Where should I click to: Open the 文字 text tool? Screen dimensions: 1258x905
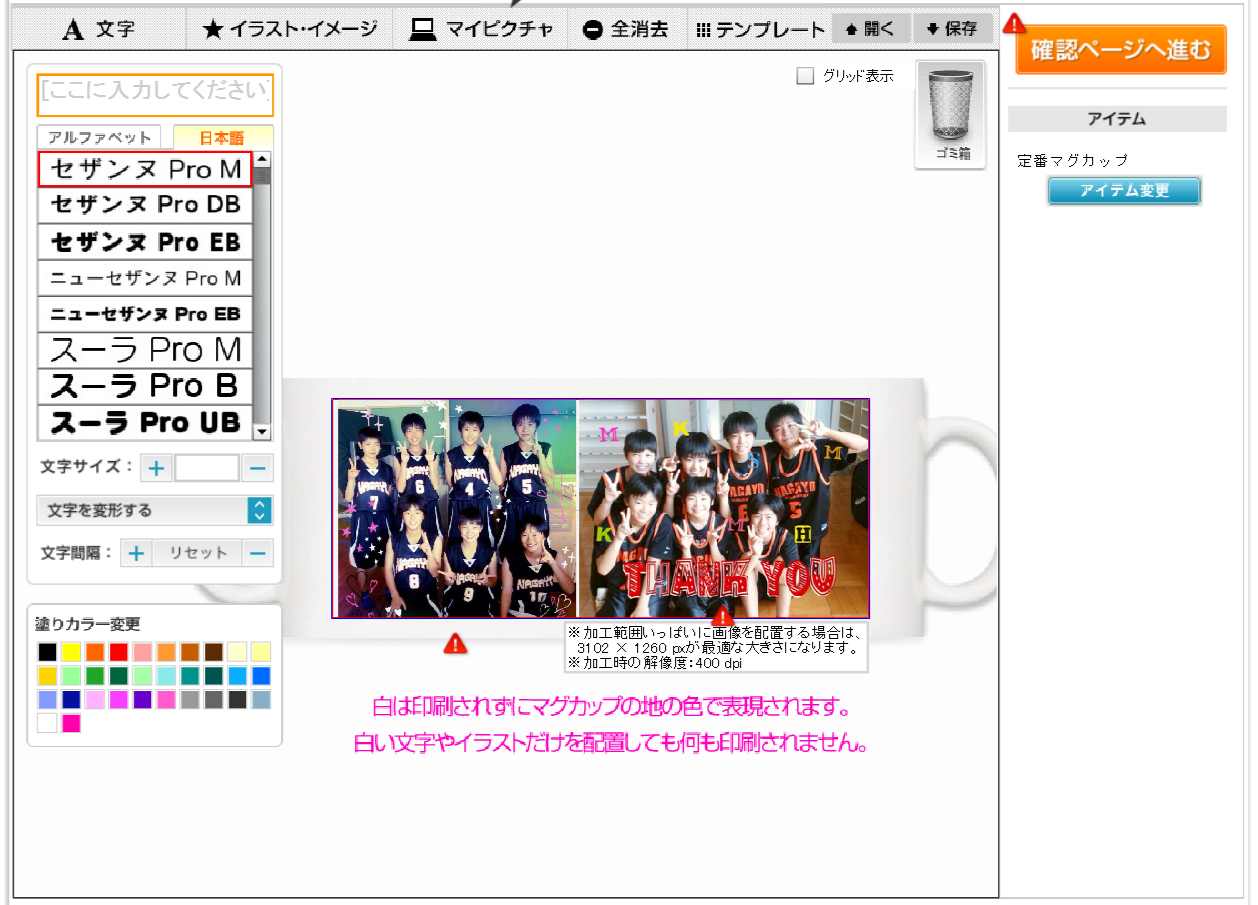(98, 30)
